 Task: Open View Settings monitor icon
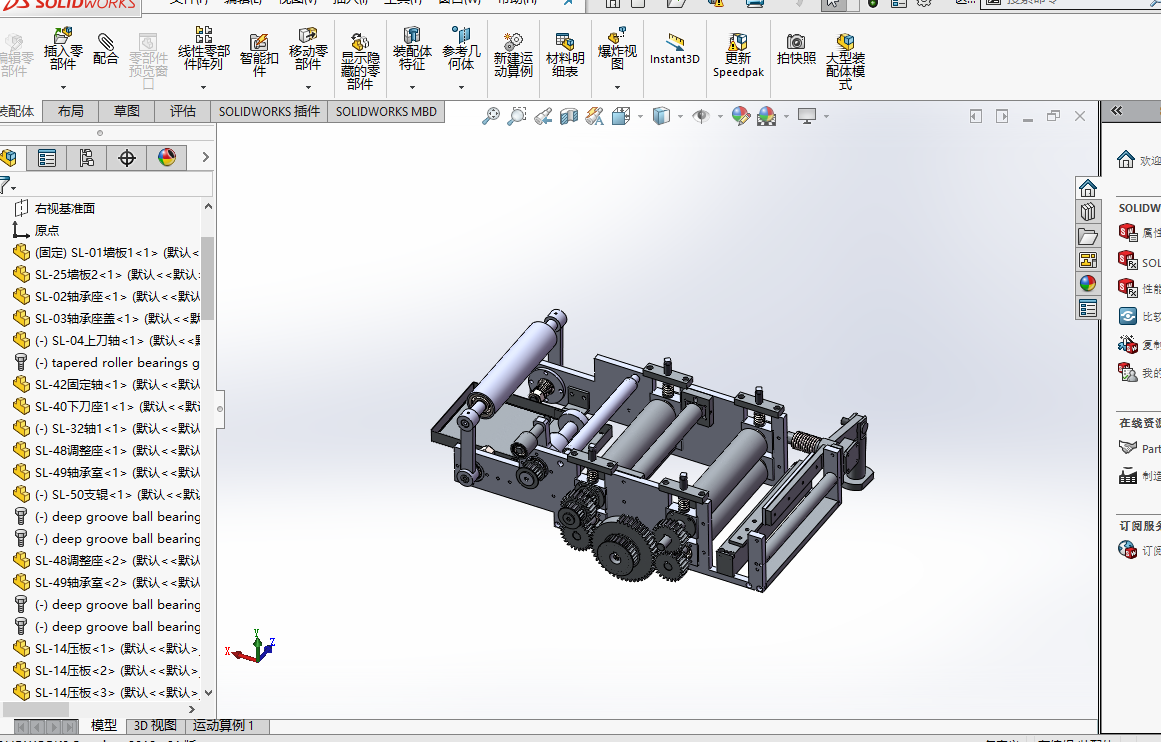807,116
